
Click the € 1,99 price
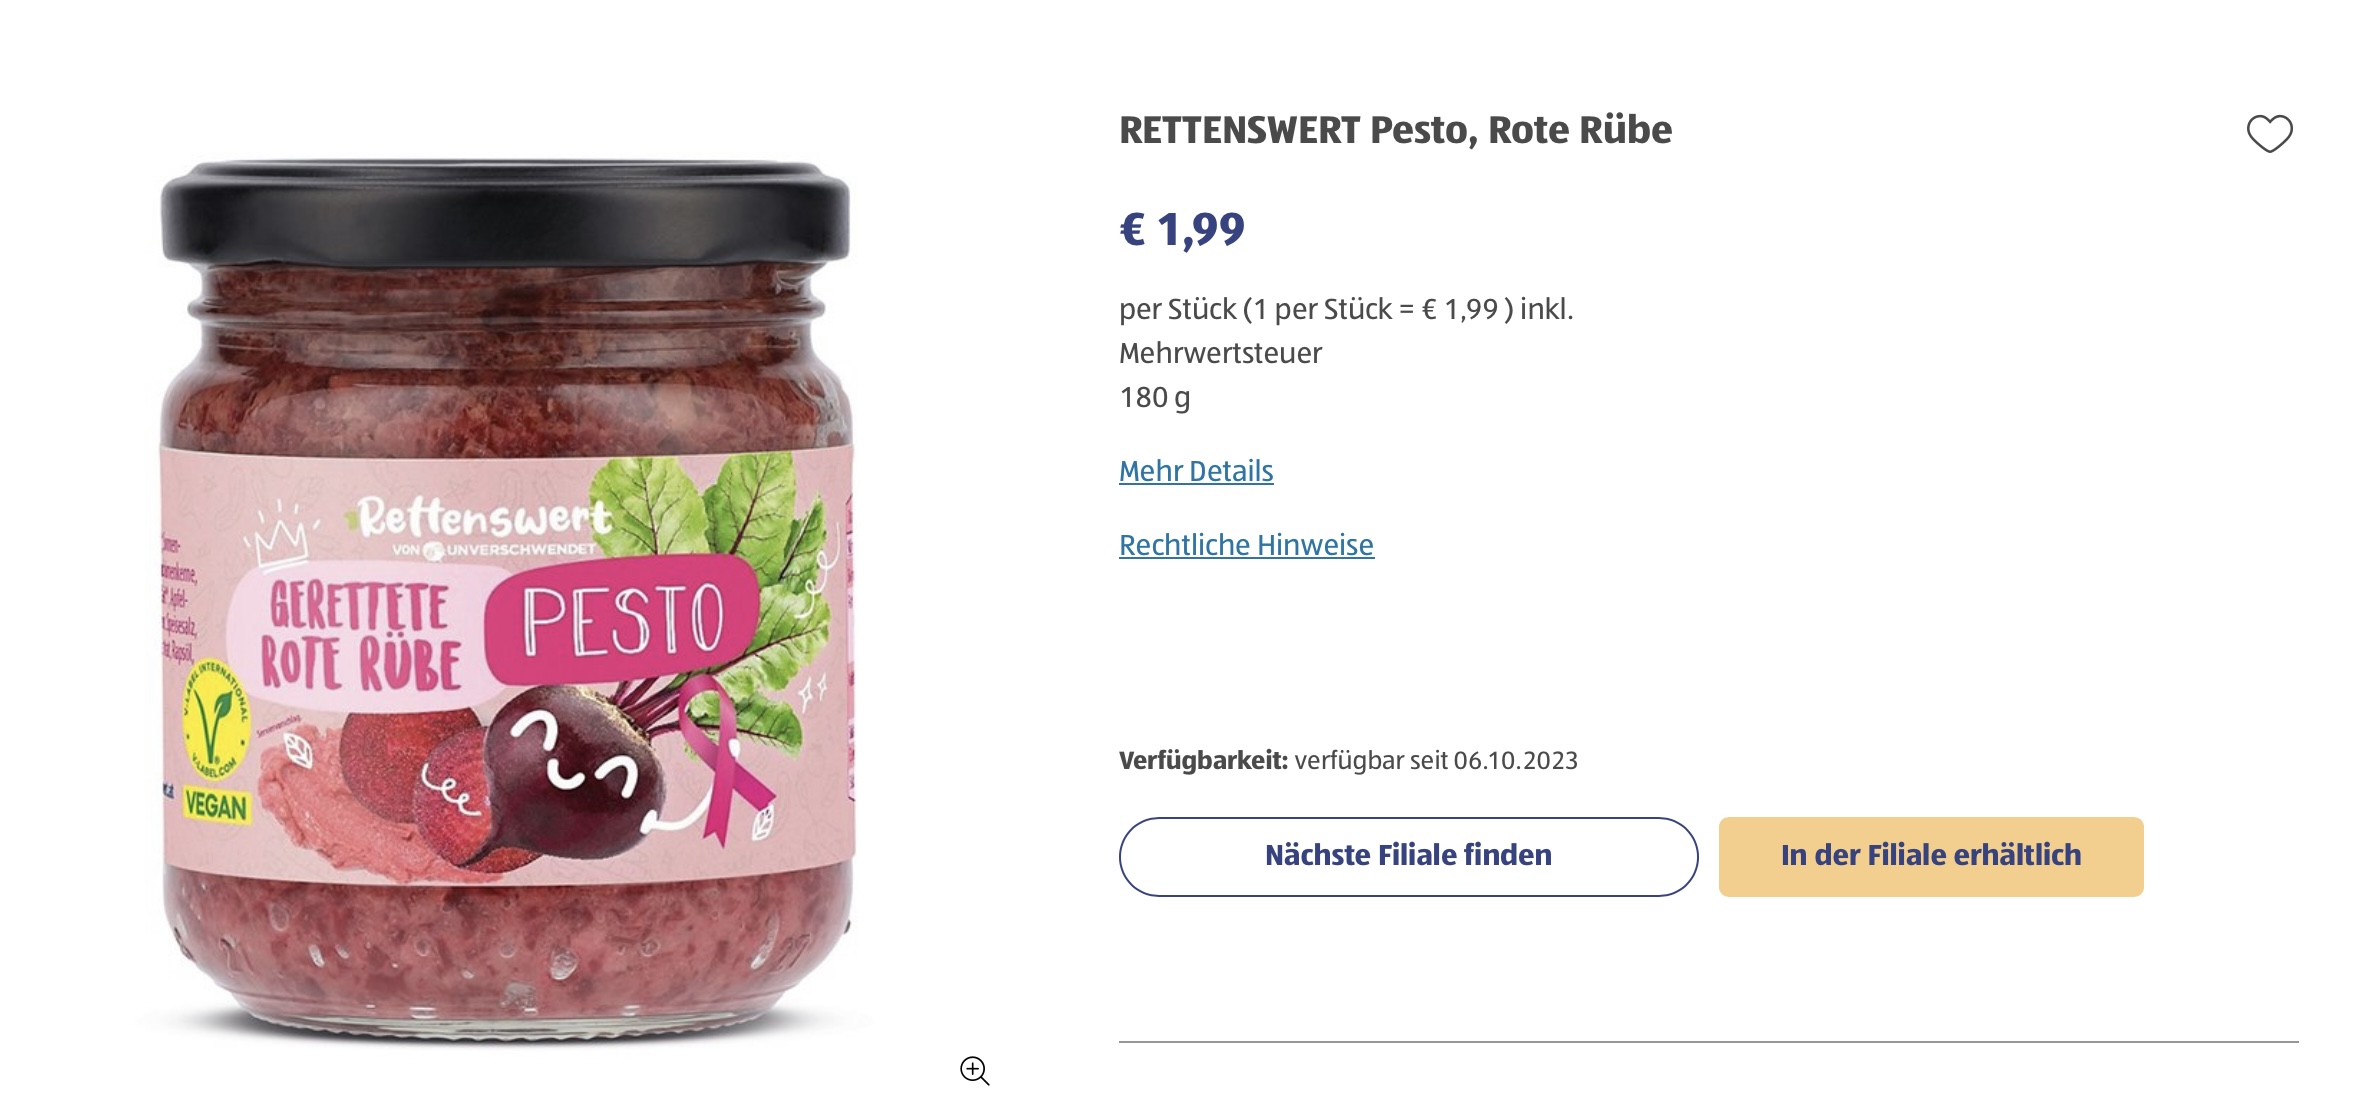click(x=1182, y=229)
